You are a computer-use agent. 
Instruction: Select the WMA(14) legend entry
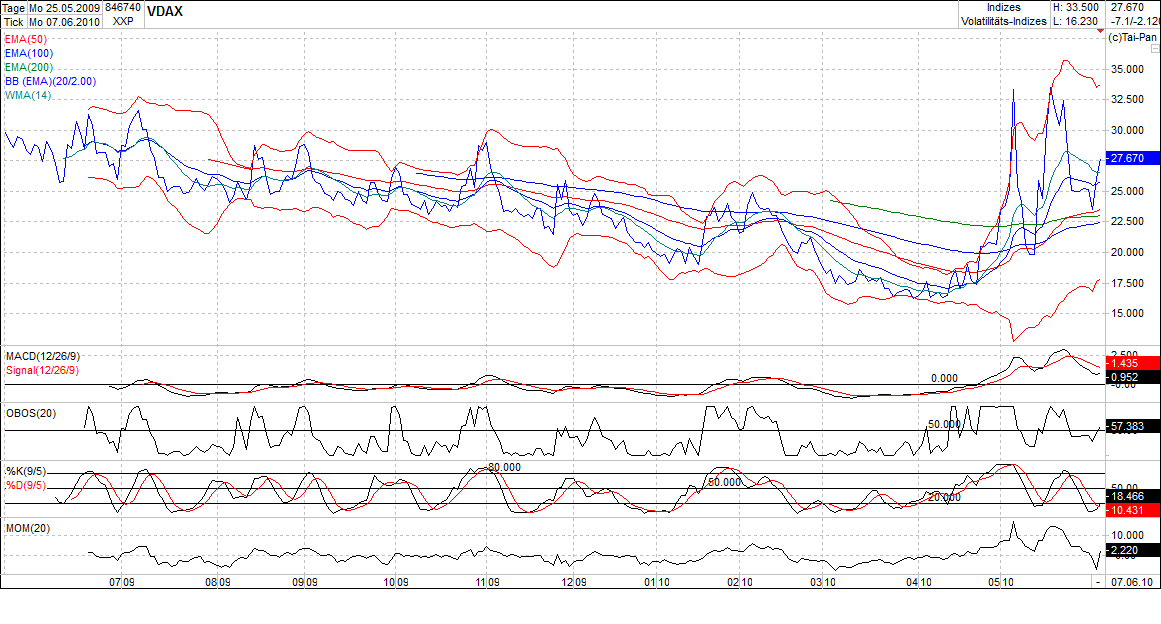[27, 95]
